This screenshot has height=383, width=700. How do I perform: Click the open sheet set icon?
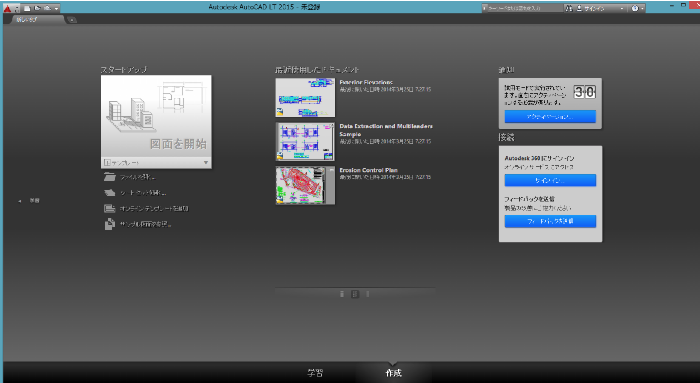pos(109,193)
